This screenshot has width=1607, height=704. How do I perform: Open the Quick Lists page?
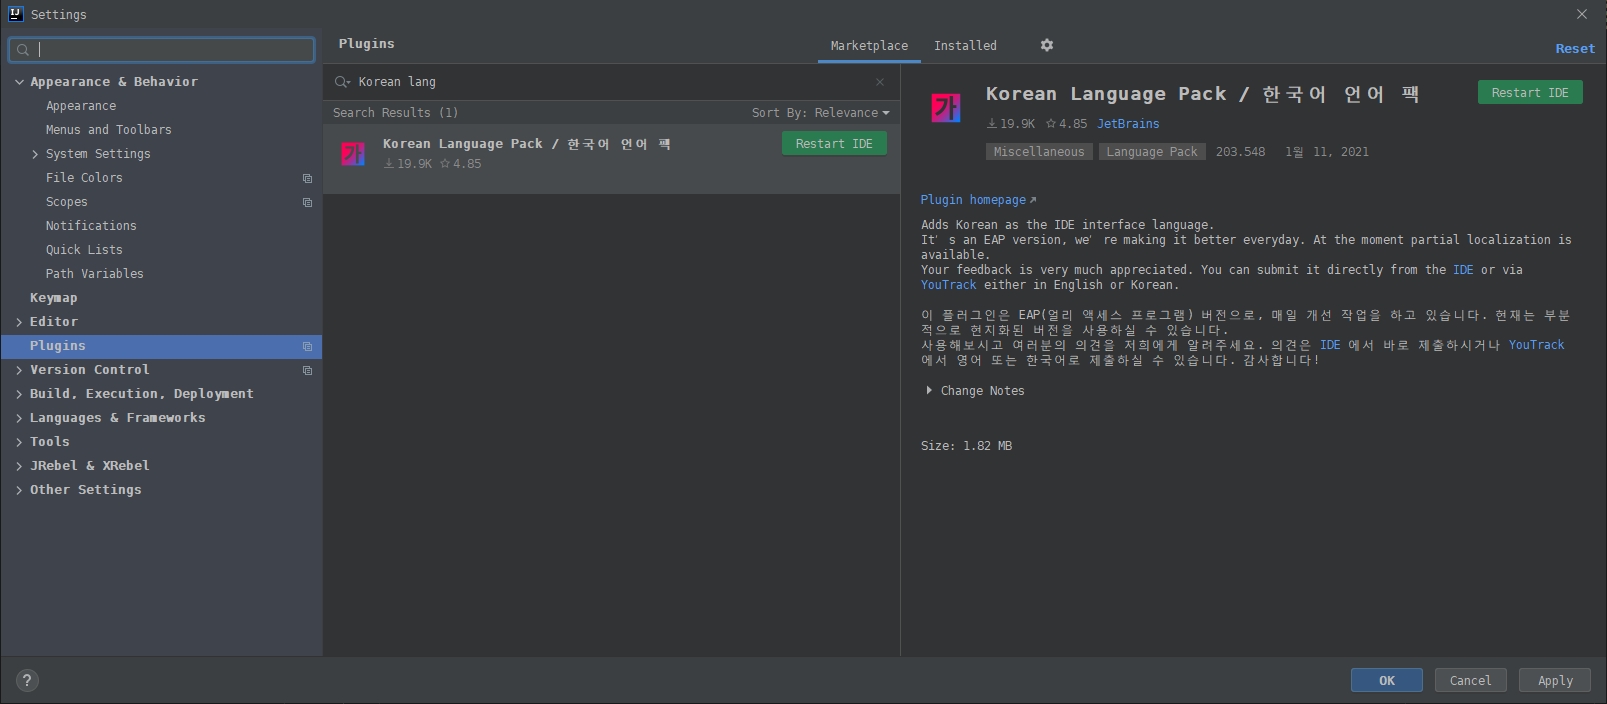[84, 250]
